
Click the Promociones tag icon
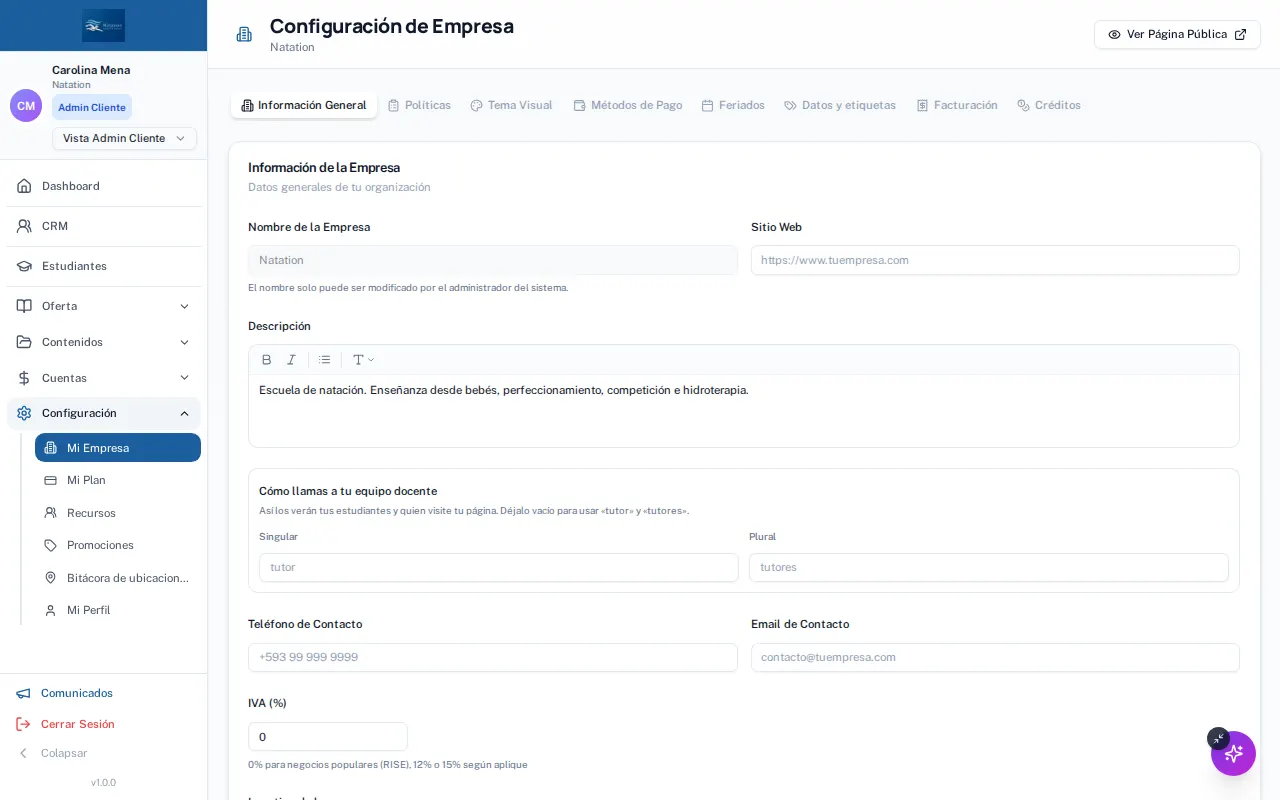coord(50,545)
